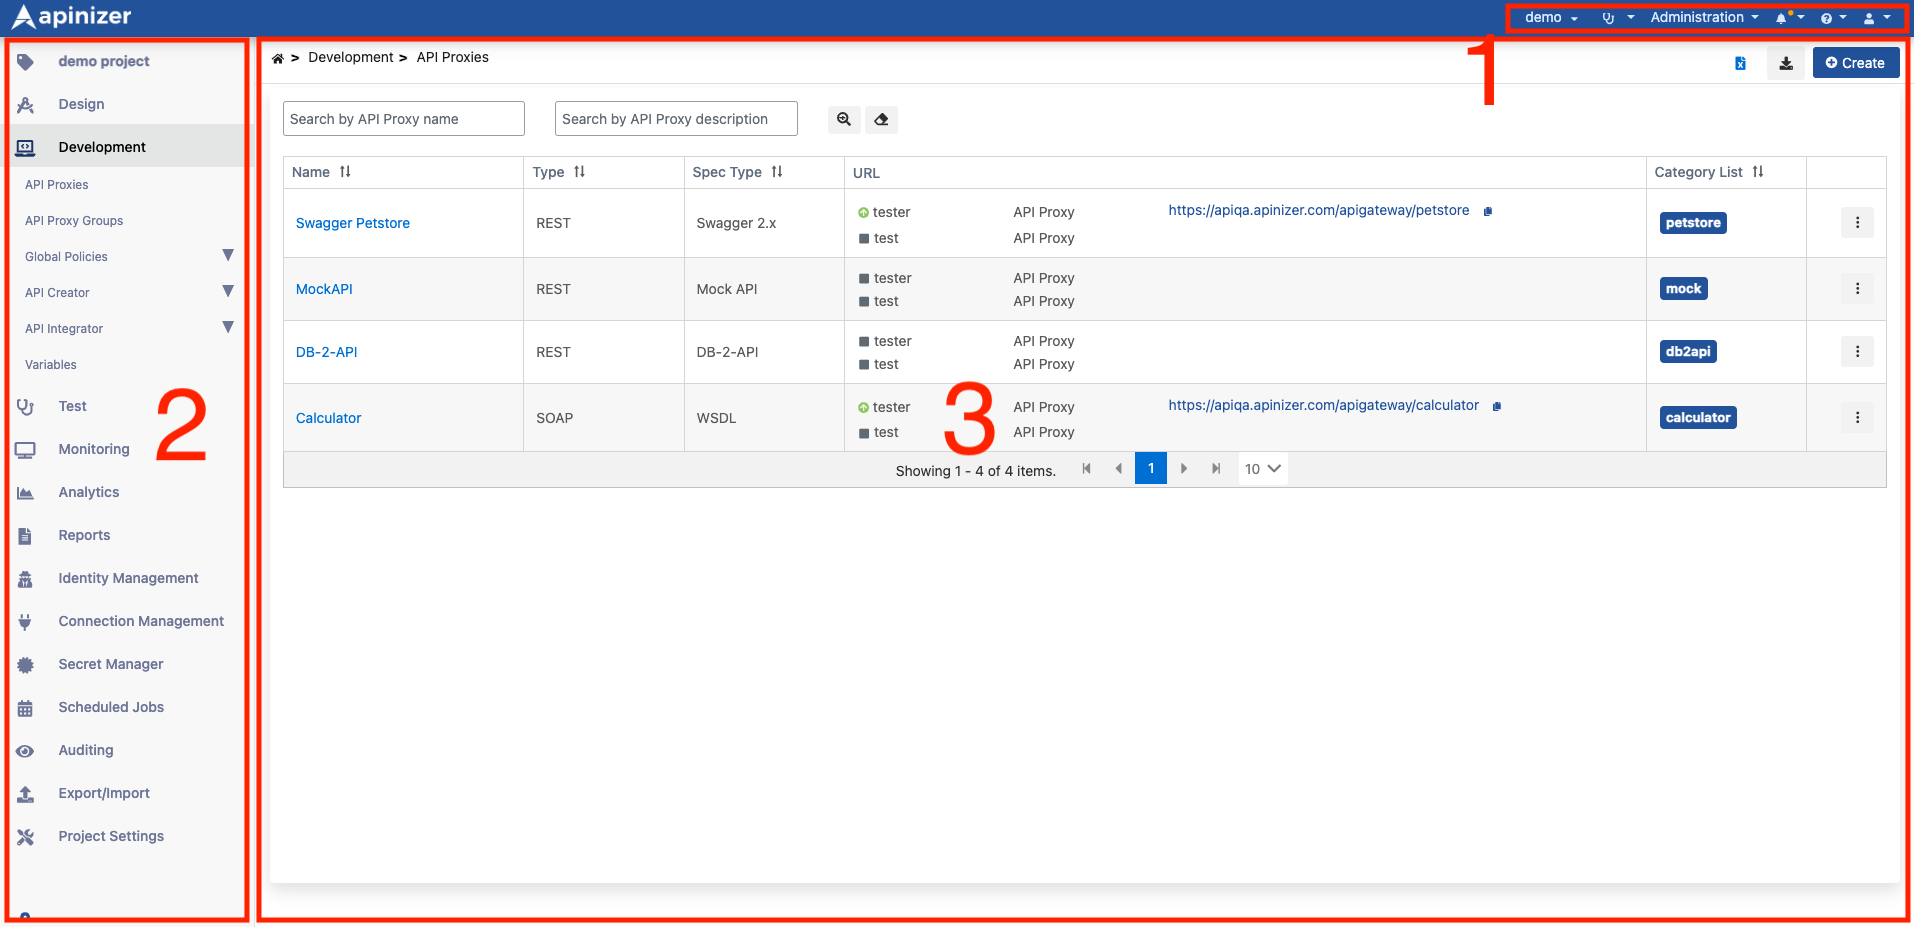Sort the table by Name column
Image resolution: width=1914 pixels, height=927 pixels.
(345, 172)
